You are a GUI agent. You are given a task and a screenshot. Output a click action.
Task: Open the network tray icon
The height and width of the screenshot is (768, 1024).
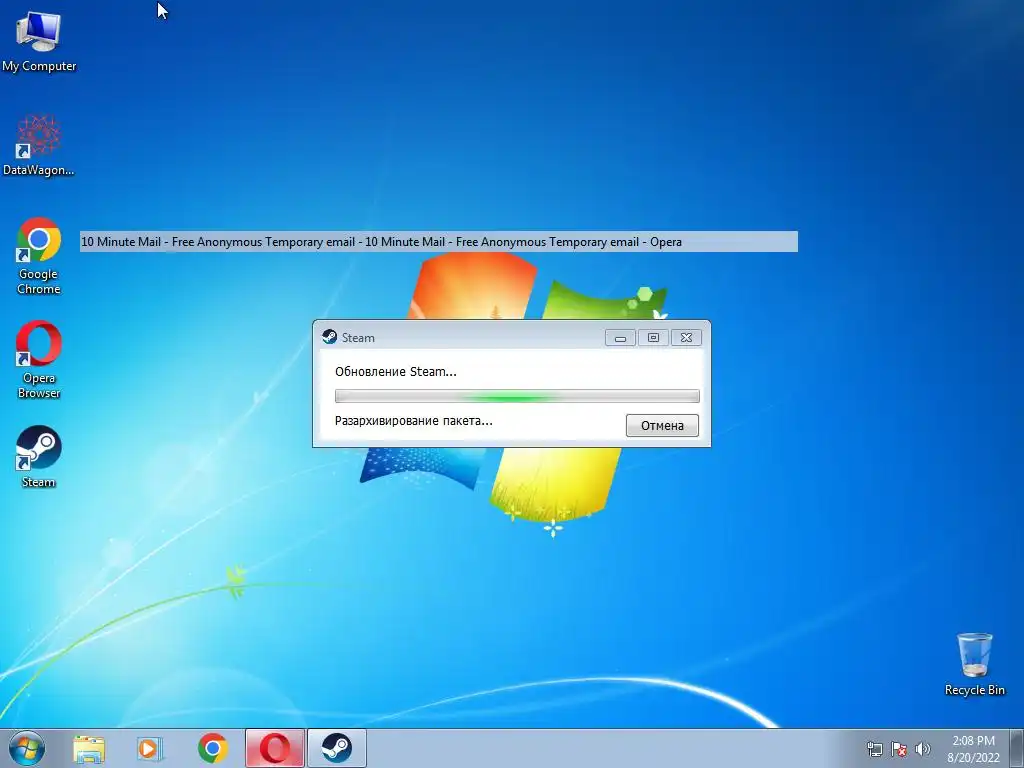point(874,748)
